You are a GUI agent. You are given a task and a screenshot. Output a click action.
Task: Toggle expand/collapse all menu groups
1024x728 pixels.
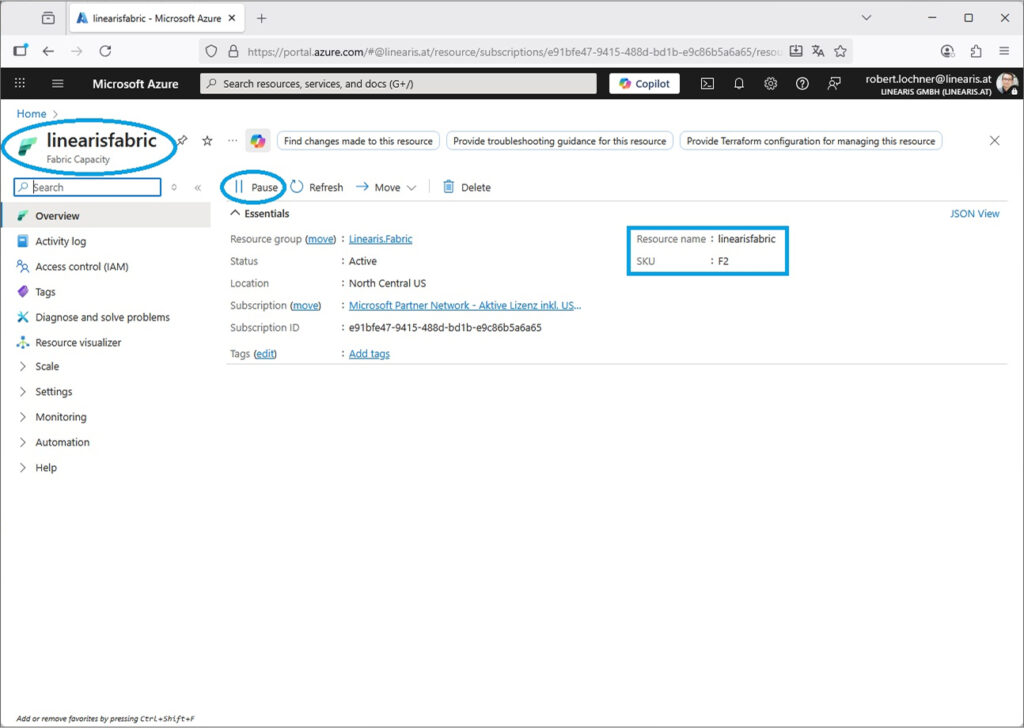[174, 187]
